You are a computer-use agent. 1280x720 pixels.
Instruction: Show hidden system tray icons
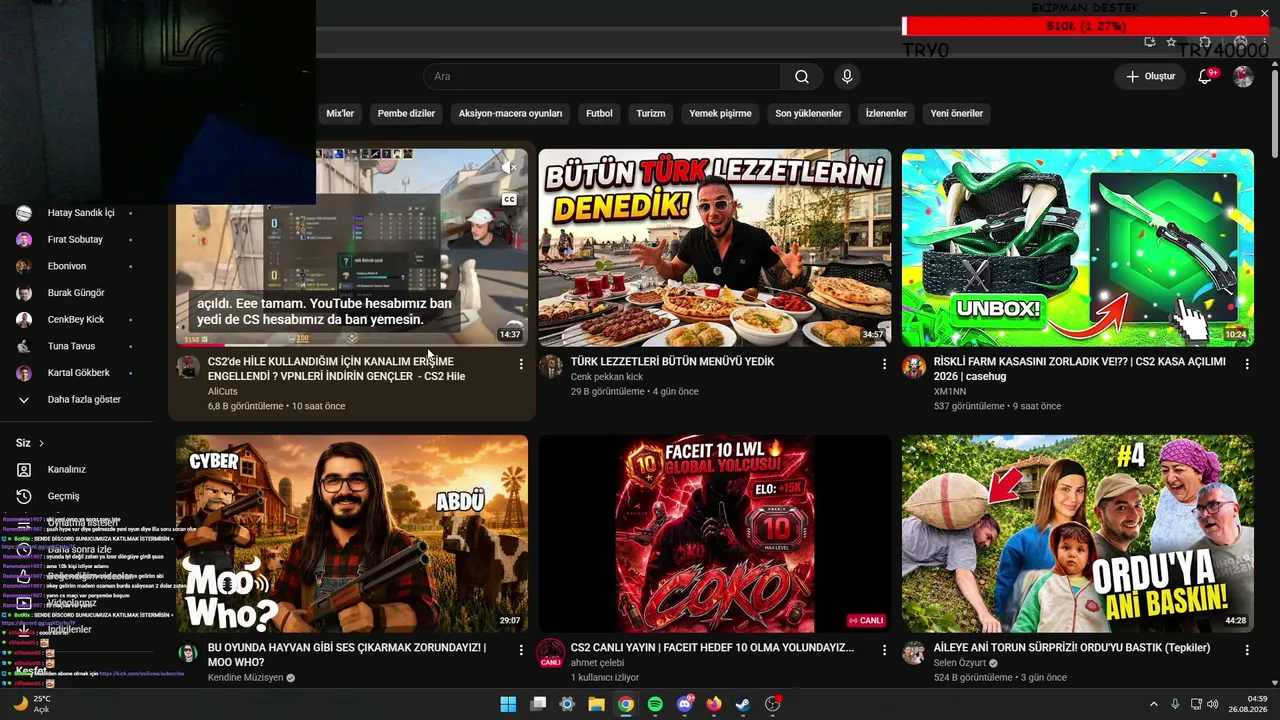1153,704
